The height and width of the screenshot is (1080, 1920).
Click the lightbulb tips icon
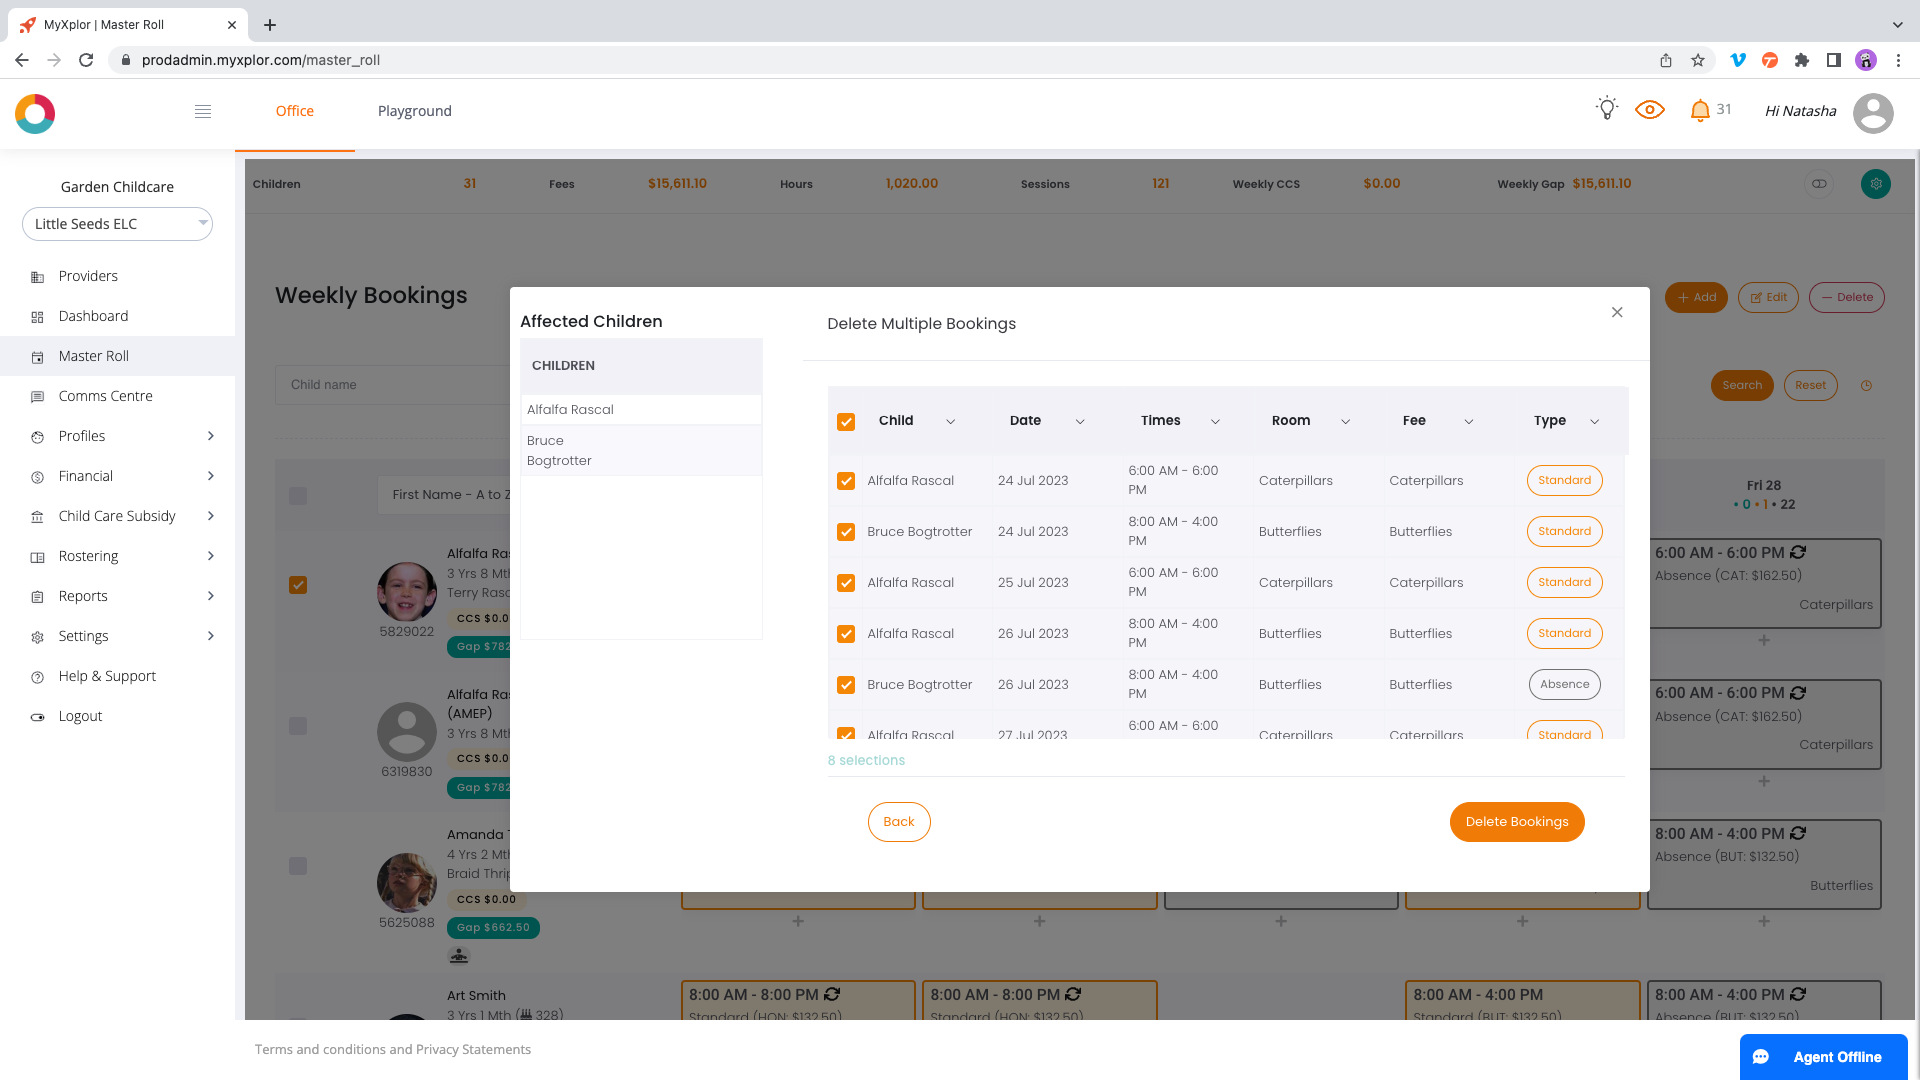click(1606, 109)
